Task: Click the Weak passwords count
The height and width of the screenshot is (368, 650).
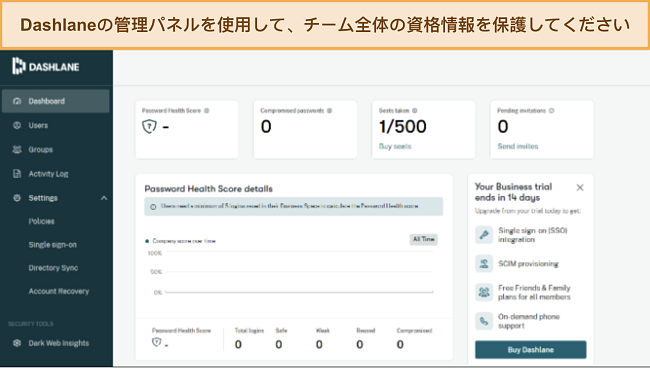Action: tap(319, 344)
